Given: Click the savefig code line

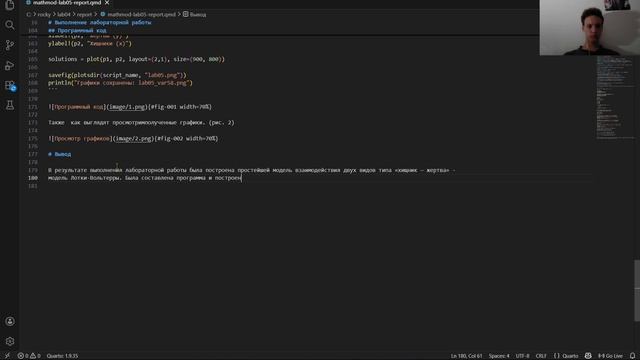Looking at the screenshot, I should [x=117, y=75].
